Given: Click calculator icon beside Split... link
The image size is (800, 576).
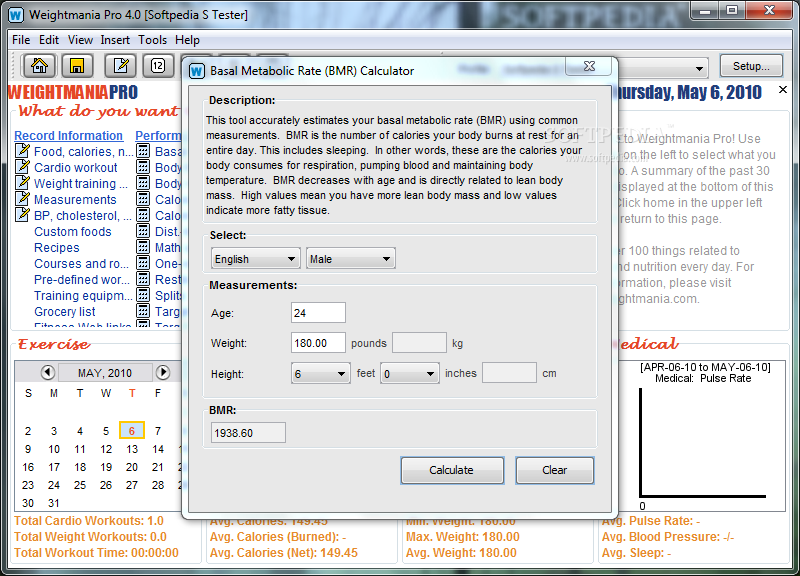Looking at the screenshot, I should tap(143, 295).
